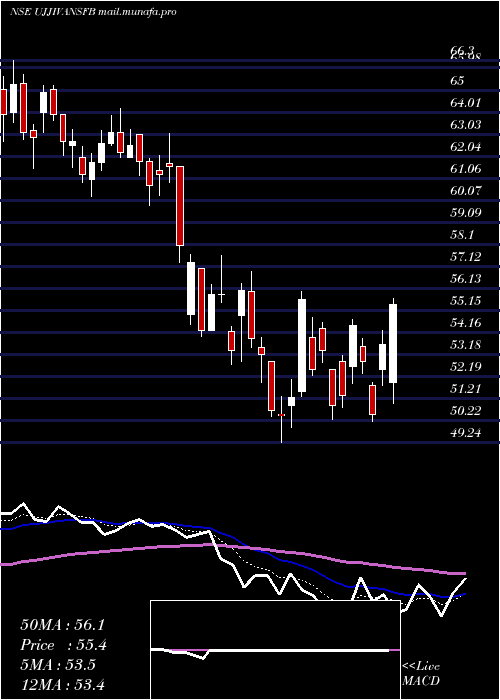
Task: Select the 58.1 price axis label
Action: 462,235
